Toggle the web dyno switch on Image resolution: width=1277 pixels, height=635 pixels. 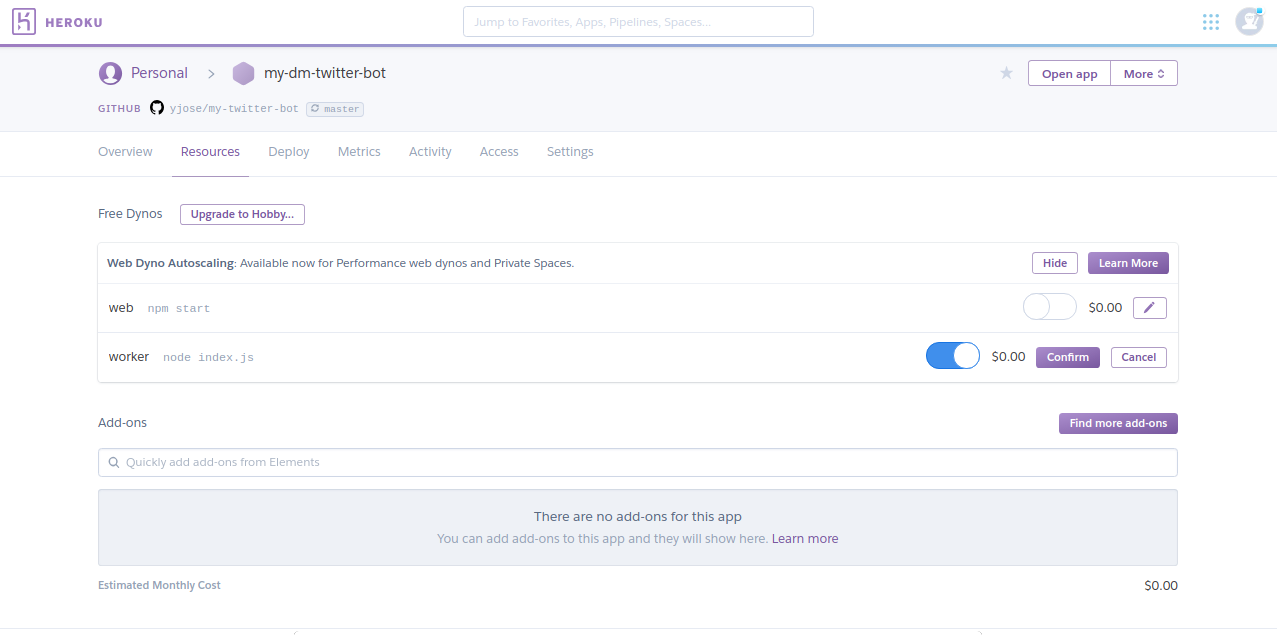(x=1049, y=307)
